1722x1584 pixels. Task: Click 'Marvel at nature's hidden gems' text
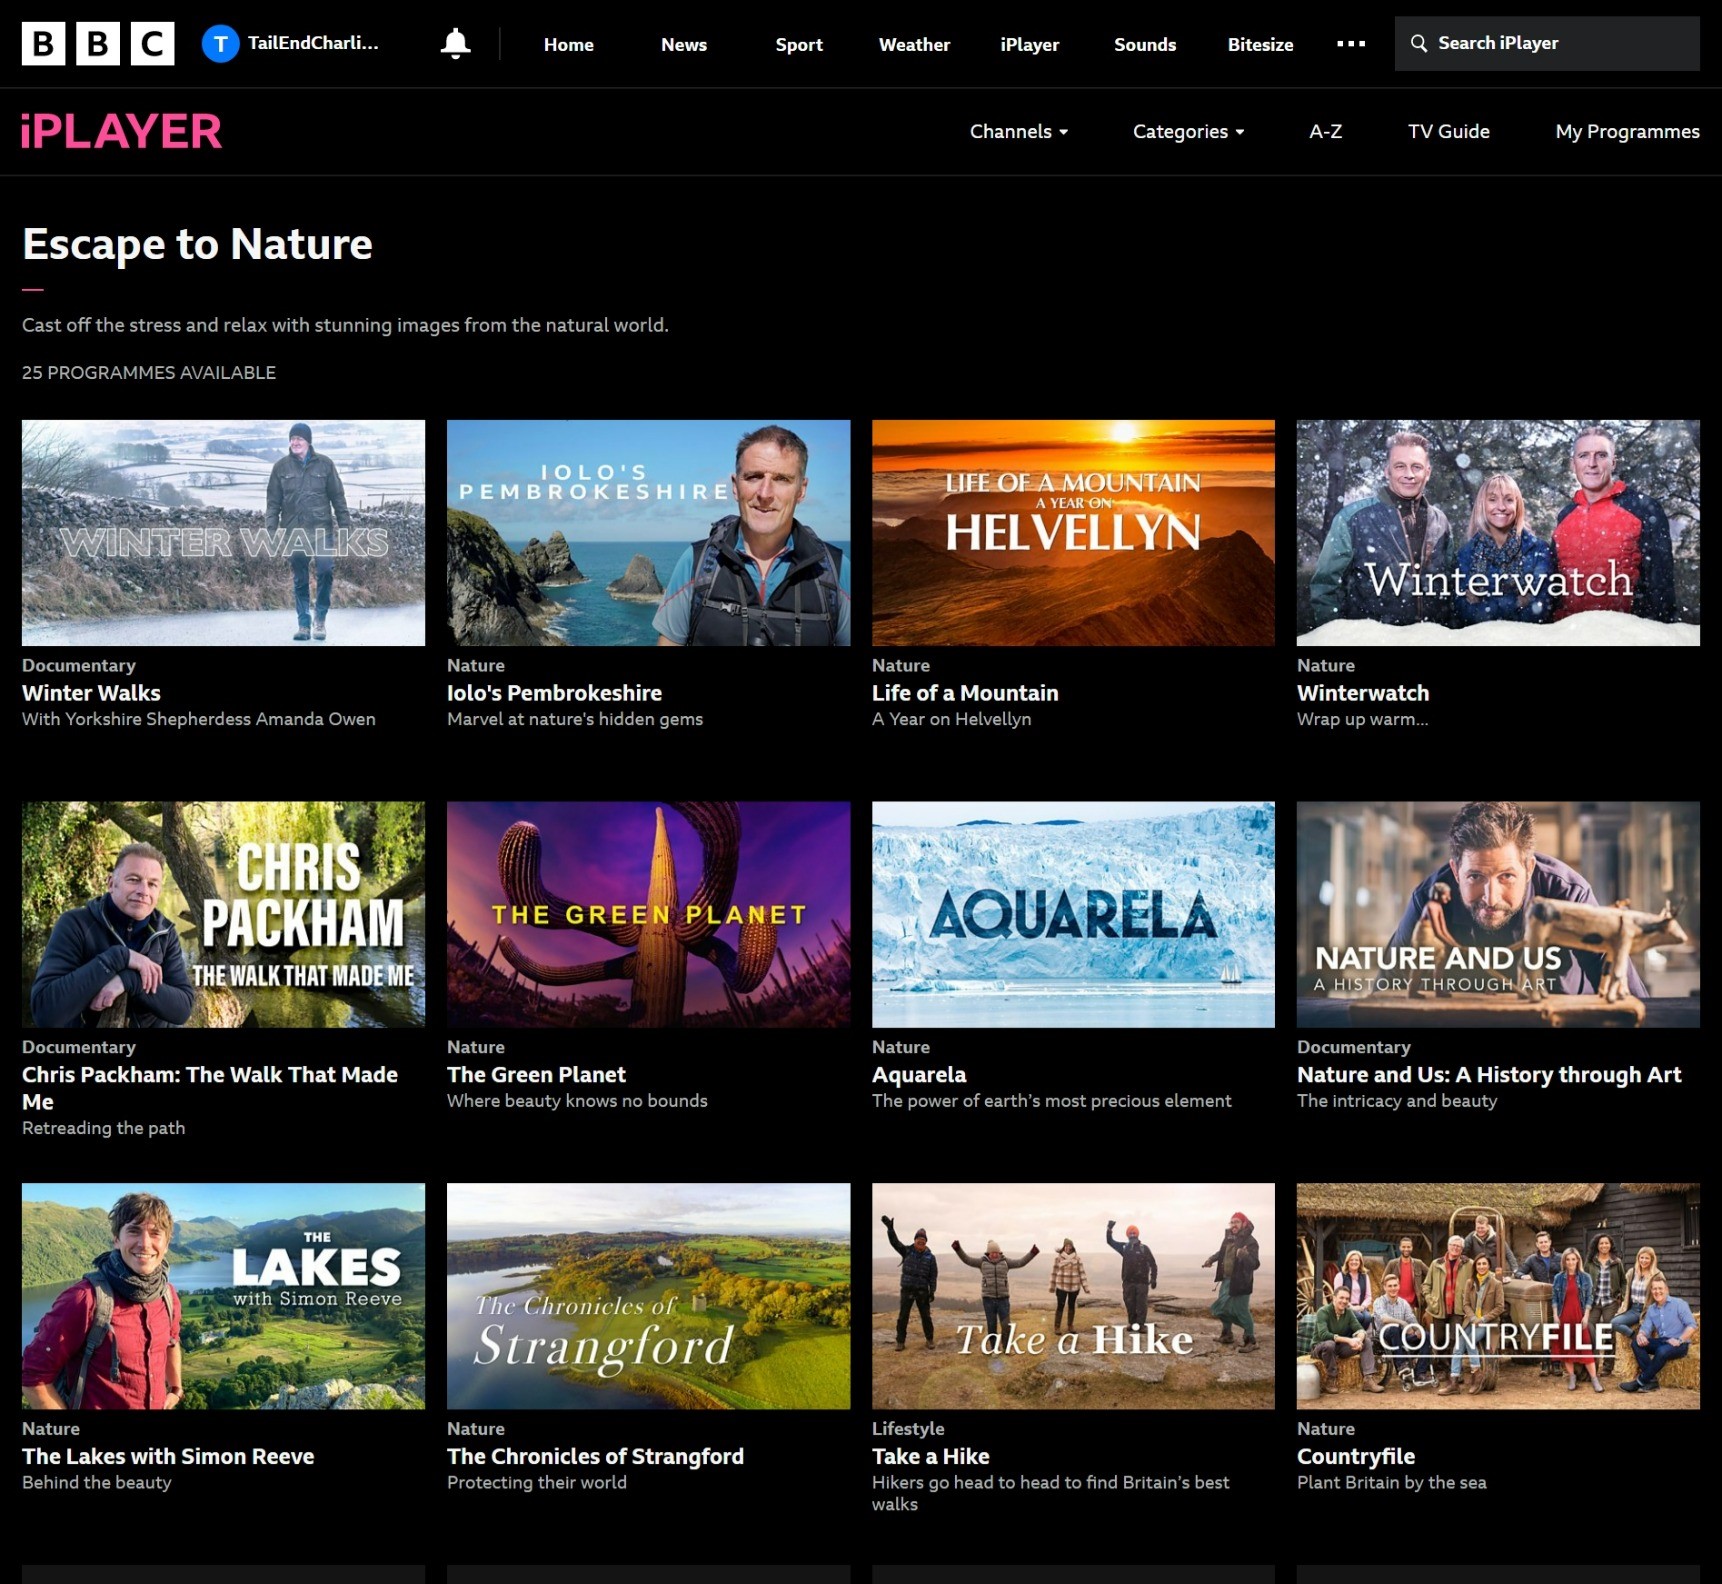[575, 719]
